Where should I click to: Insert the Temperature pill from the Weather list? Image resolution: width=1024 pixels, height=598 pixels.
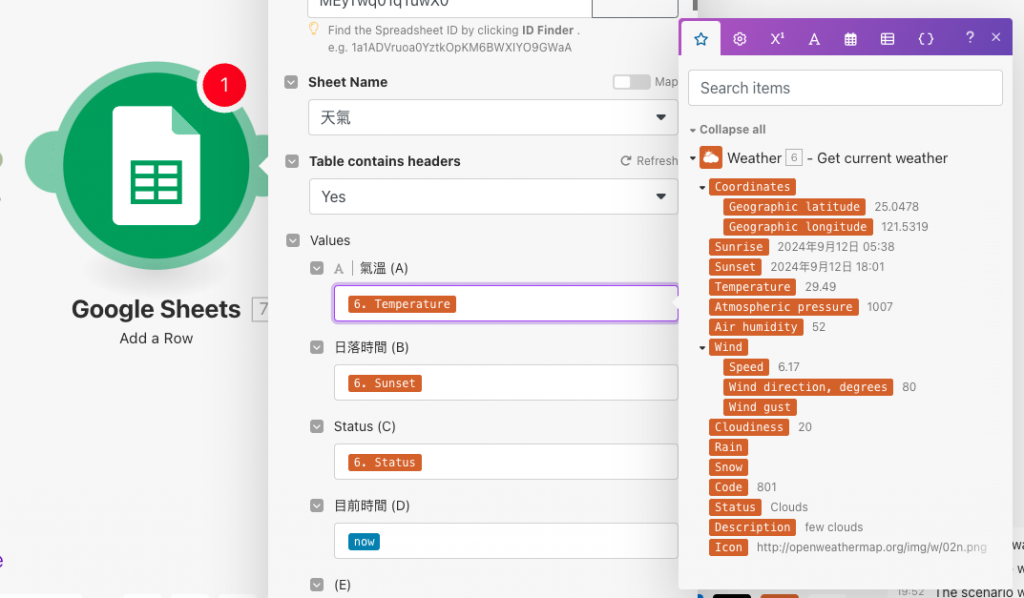[x=752, y=287]
